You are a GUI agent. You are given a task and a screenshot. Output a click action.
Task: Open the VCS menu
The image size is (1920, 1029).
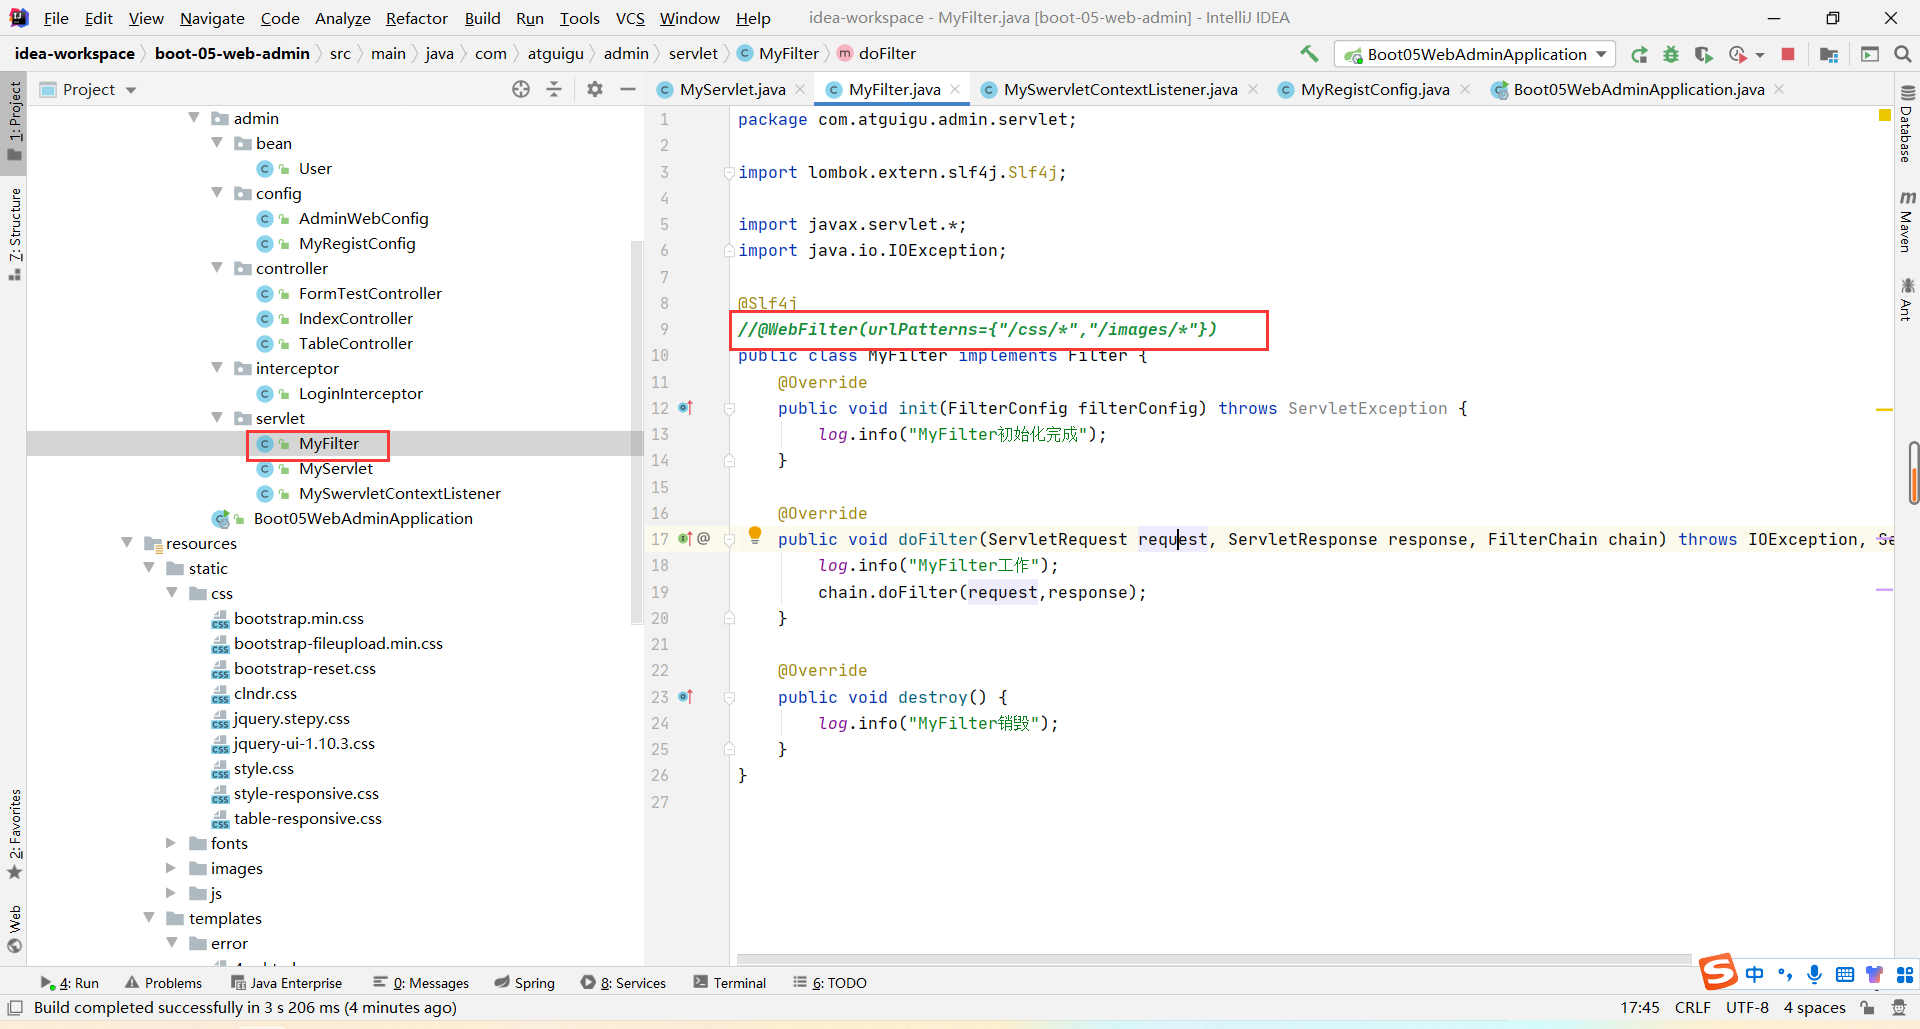[630, 18]
